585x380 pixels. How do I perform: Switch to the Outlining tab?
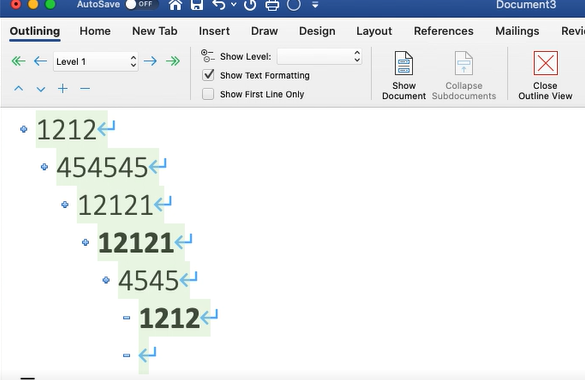click(35, 31)
